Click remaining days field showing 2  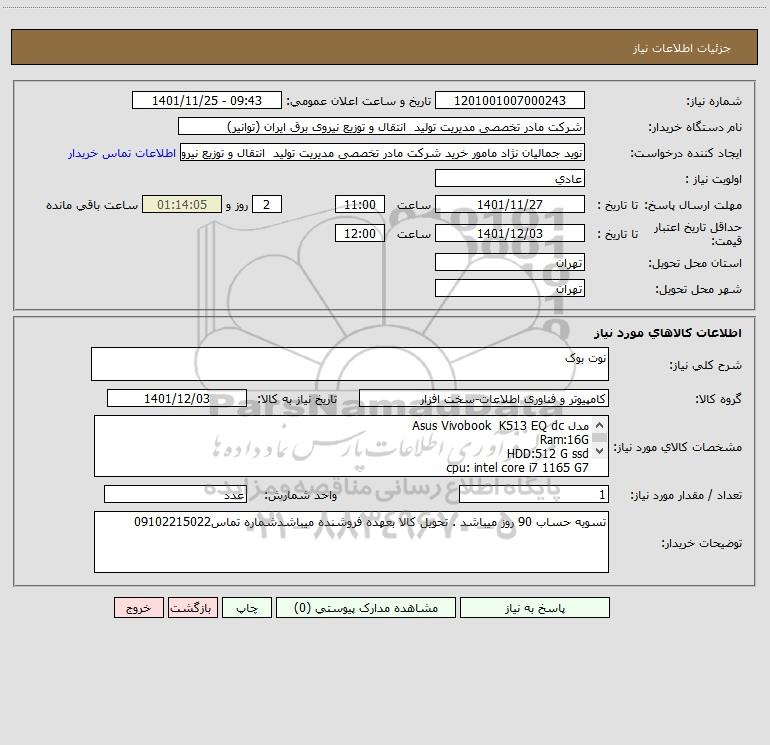(267, 204)
